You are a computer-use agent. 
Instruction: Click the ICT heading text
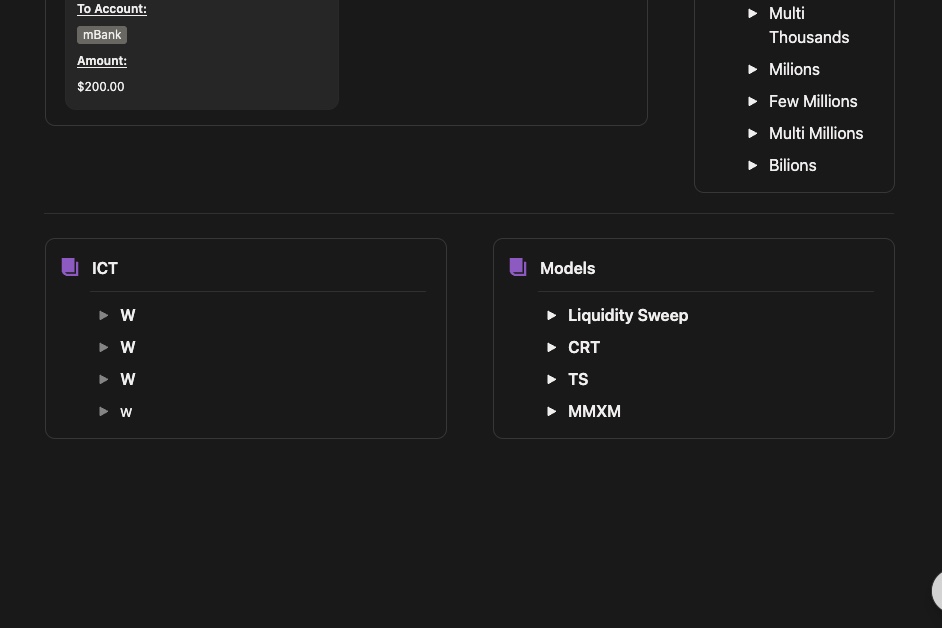click(105, 268)
